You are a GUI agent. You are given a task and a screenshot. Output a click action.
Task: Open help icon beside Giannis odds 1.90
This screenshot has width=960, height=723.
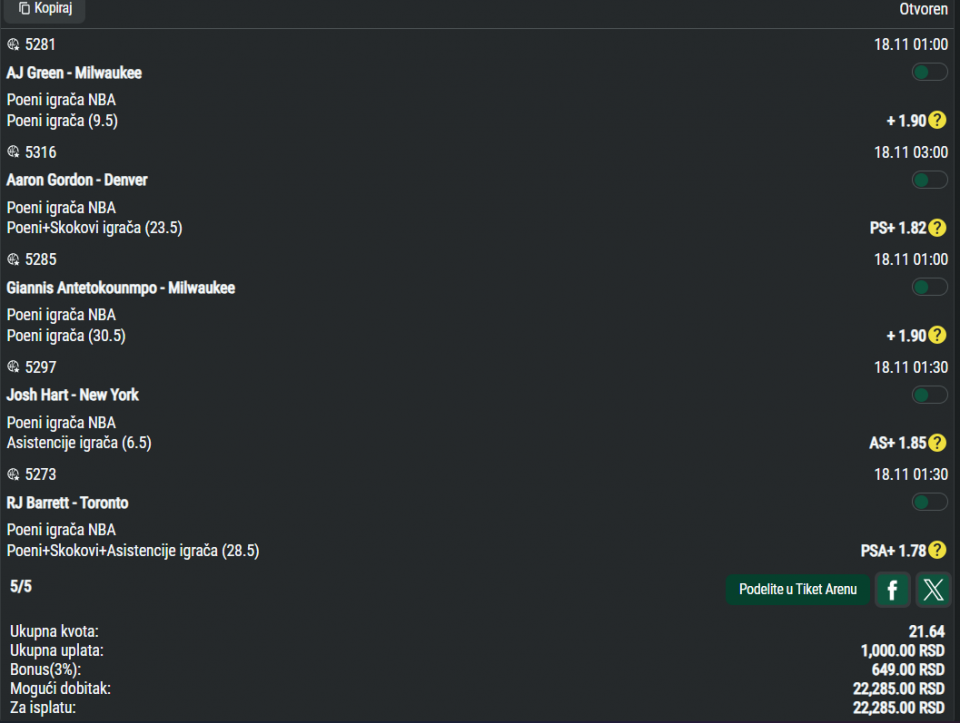click(937, 335)
